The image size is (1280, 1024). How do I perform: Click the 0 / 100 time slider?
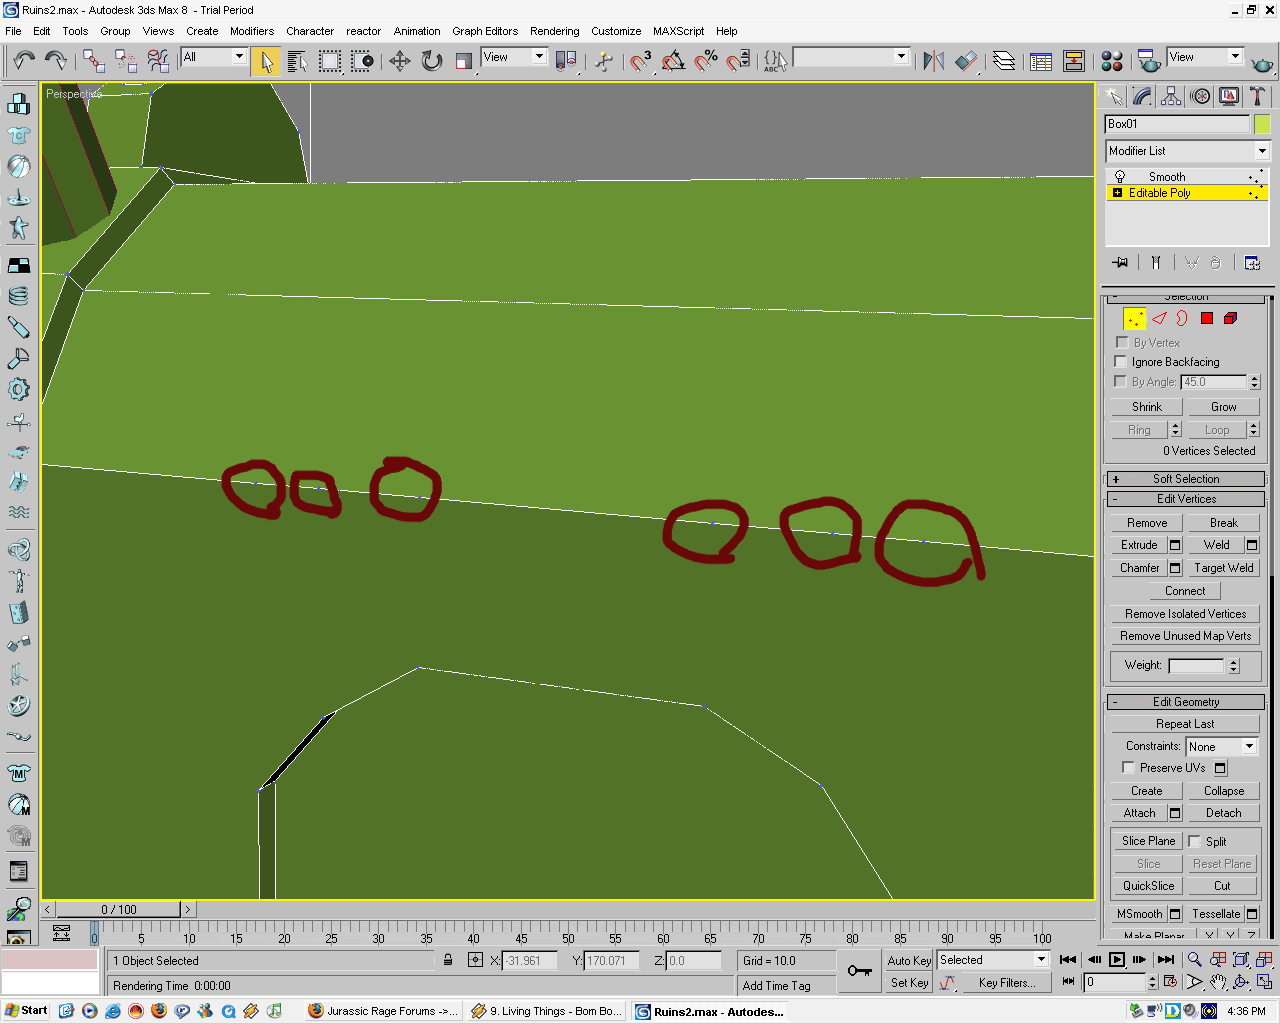(x=118, y=910)
